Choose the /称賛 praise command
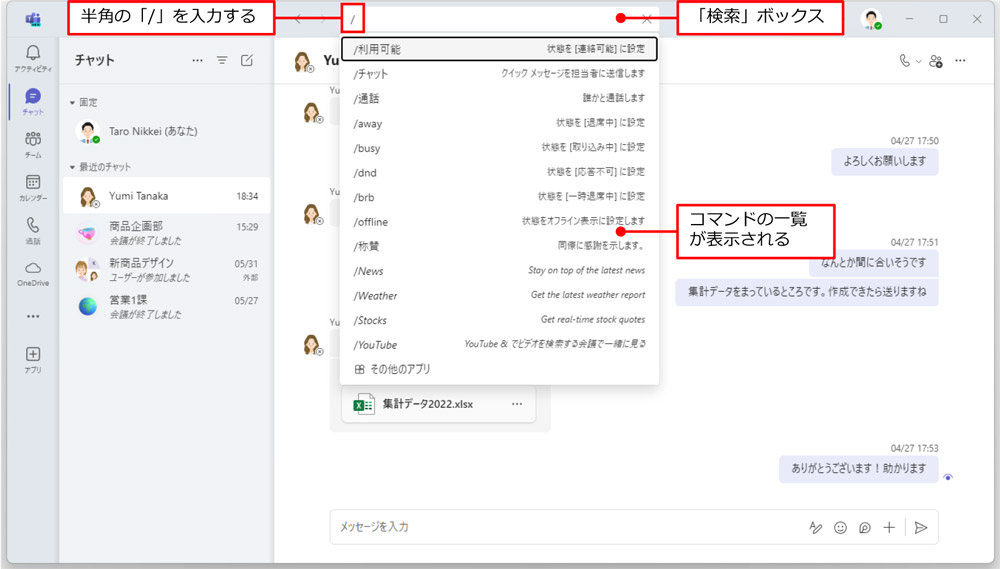The image size is (1000, 569). coord(499,246)
